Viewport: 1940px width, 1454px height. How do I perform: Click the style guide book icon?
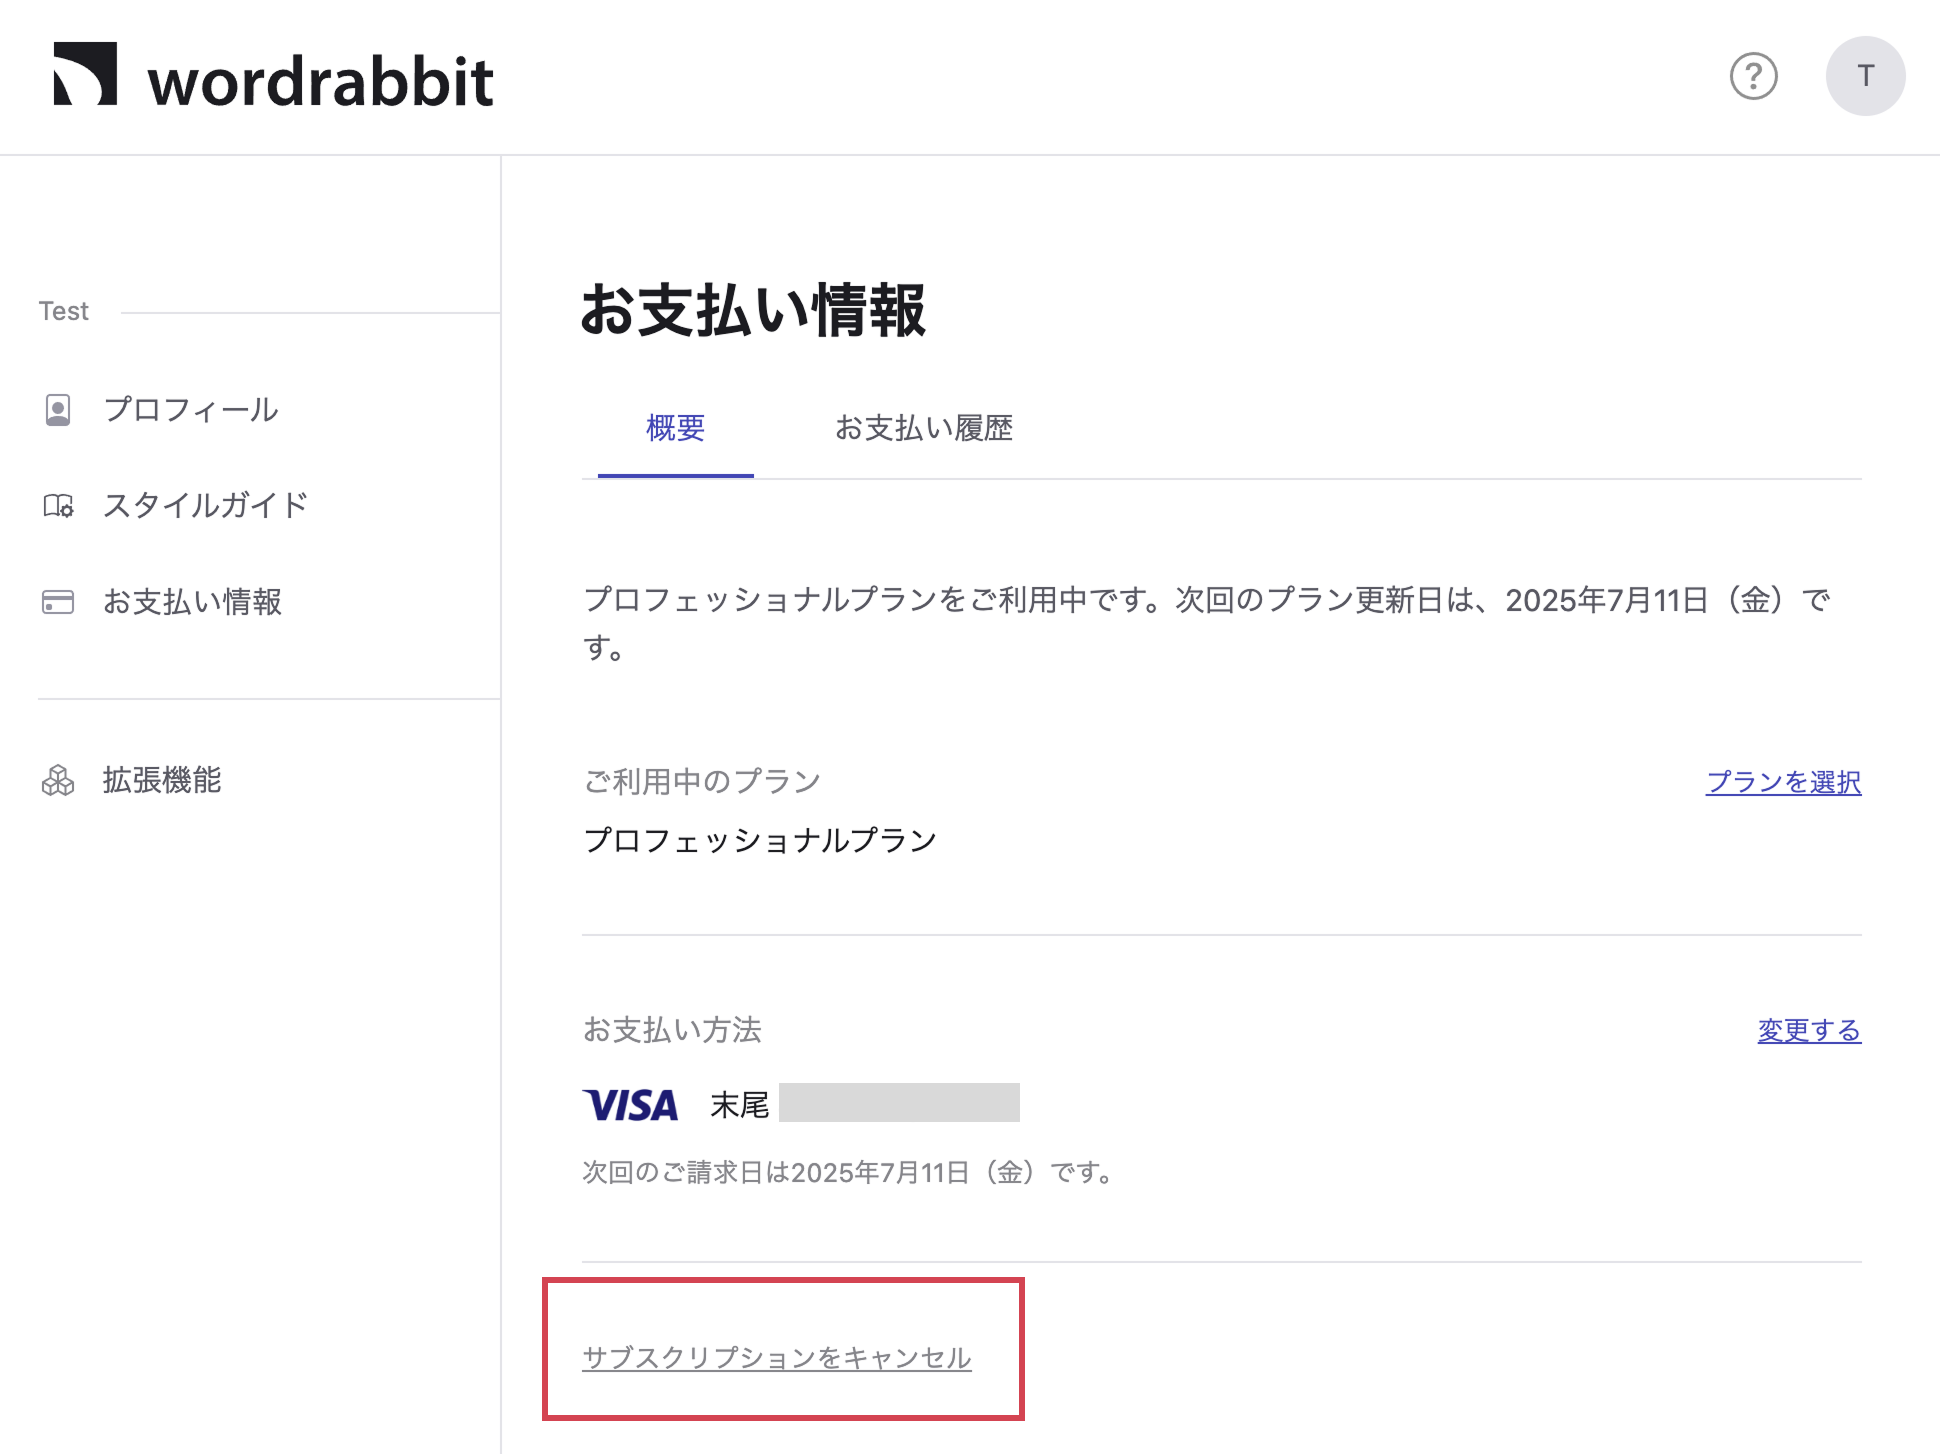click(58, 506)
